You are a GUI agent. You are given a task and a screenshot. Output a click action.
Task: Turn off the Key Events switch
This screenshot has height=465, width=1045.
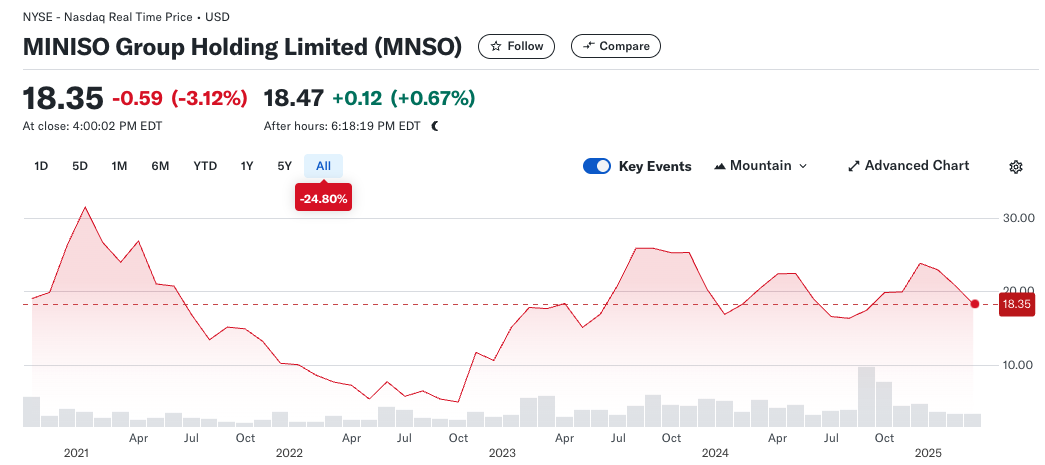coord(596,166)
